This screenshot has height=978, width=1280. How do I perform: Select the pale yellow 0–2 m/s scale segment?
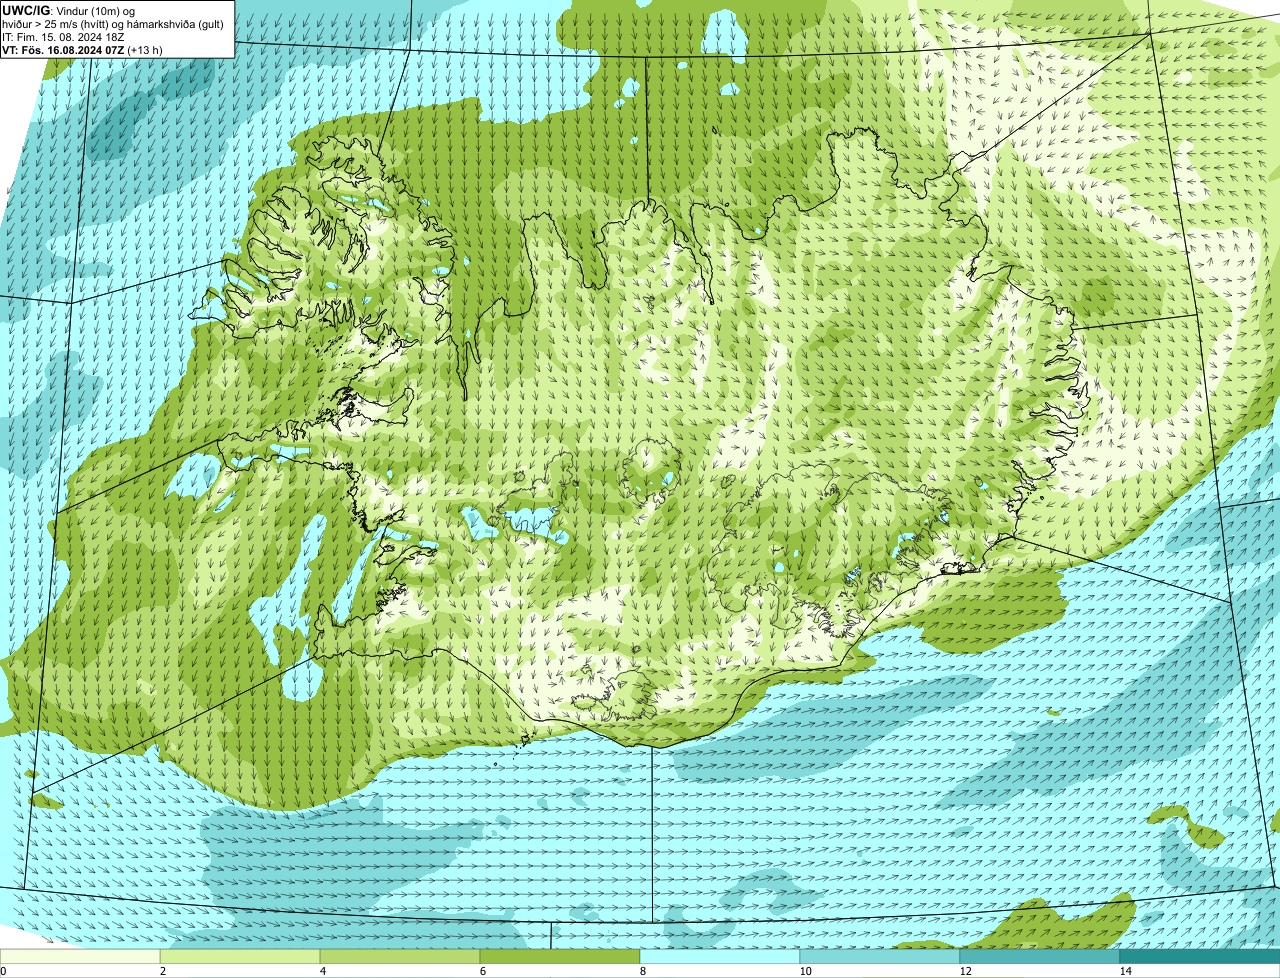click(x=80, y=956)
